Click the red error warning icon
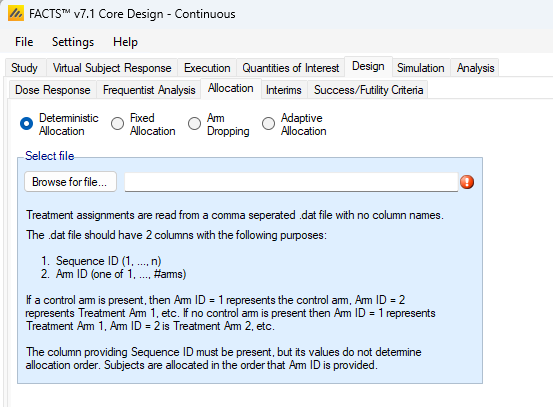Screen dimensions: 553x407 point(467,182)
